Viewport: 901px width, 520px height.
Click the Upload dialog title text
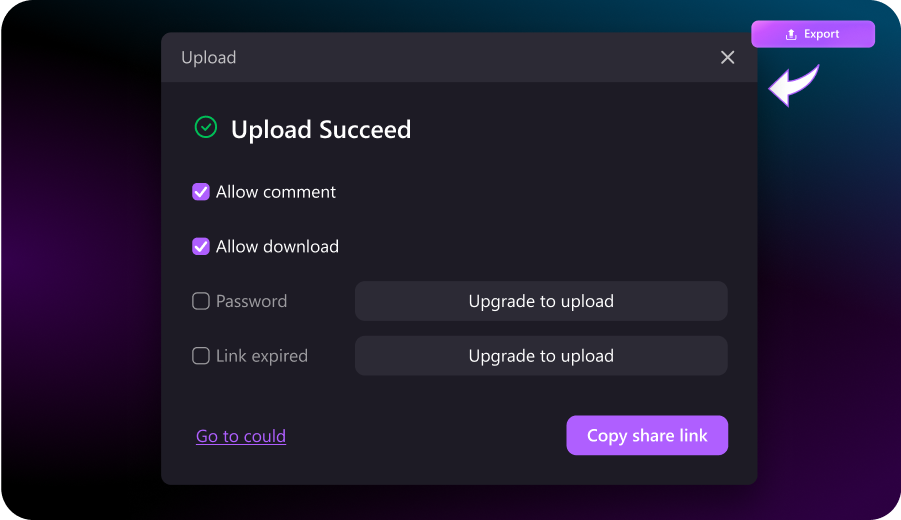(209, 58)
